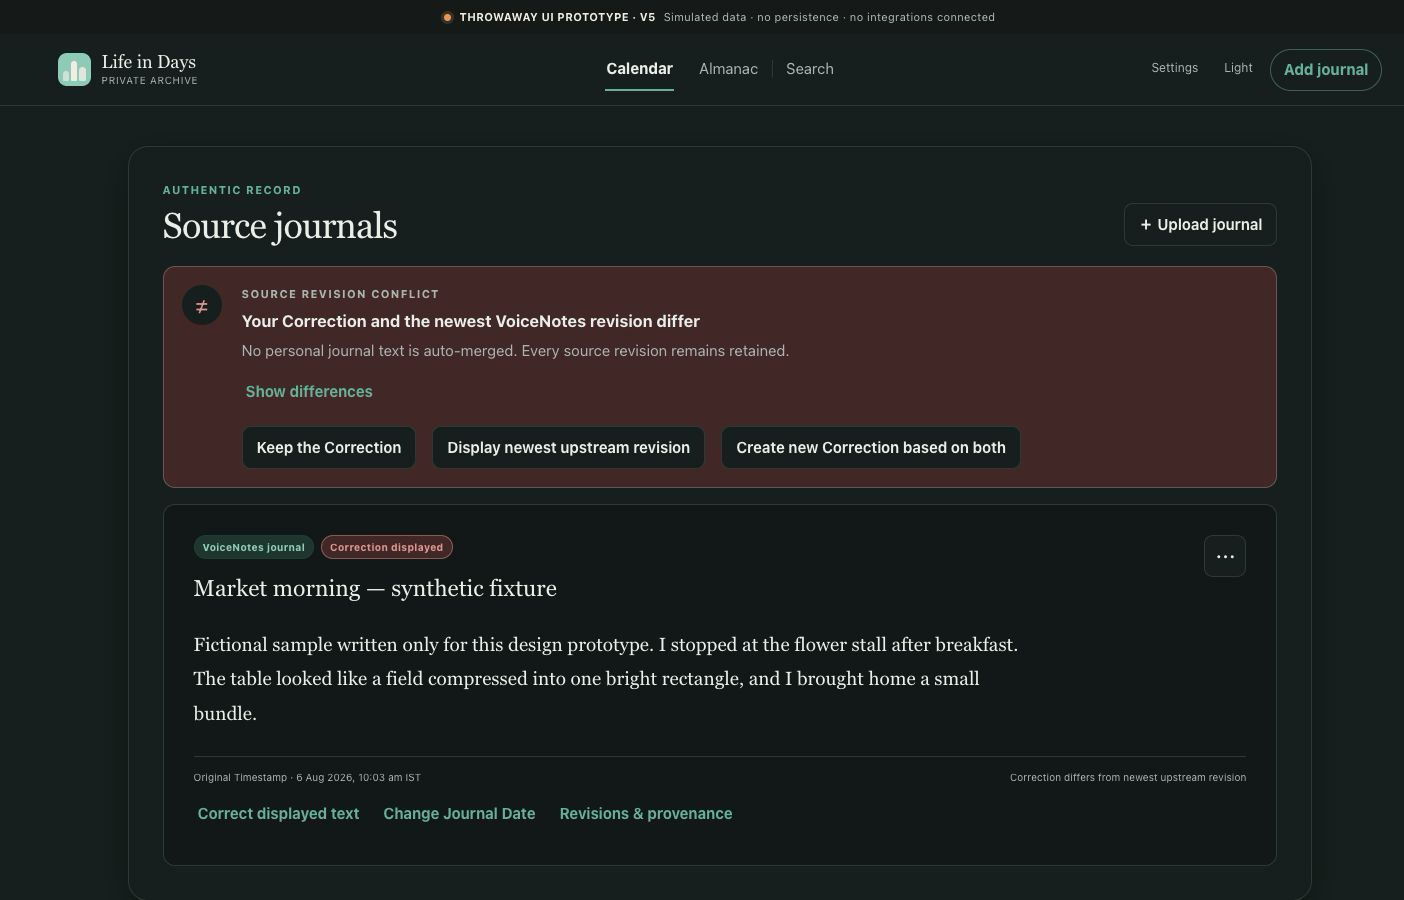Go to the Search tab

[810, 69]
